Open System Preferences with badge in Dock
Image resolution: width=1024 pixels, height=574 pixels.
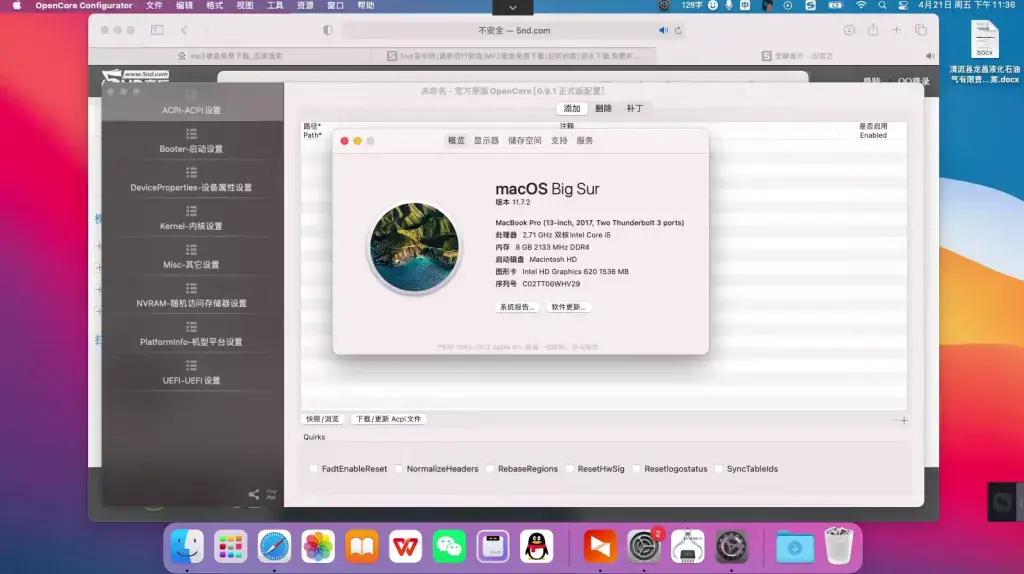644,546
